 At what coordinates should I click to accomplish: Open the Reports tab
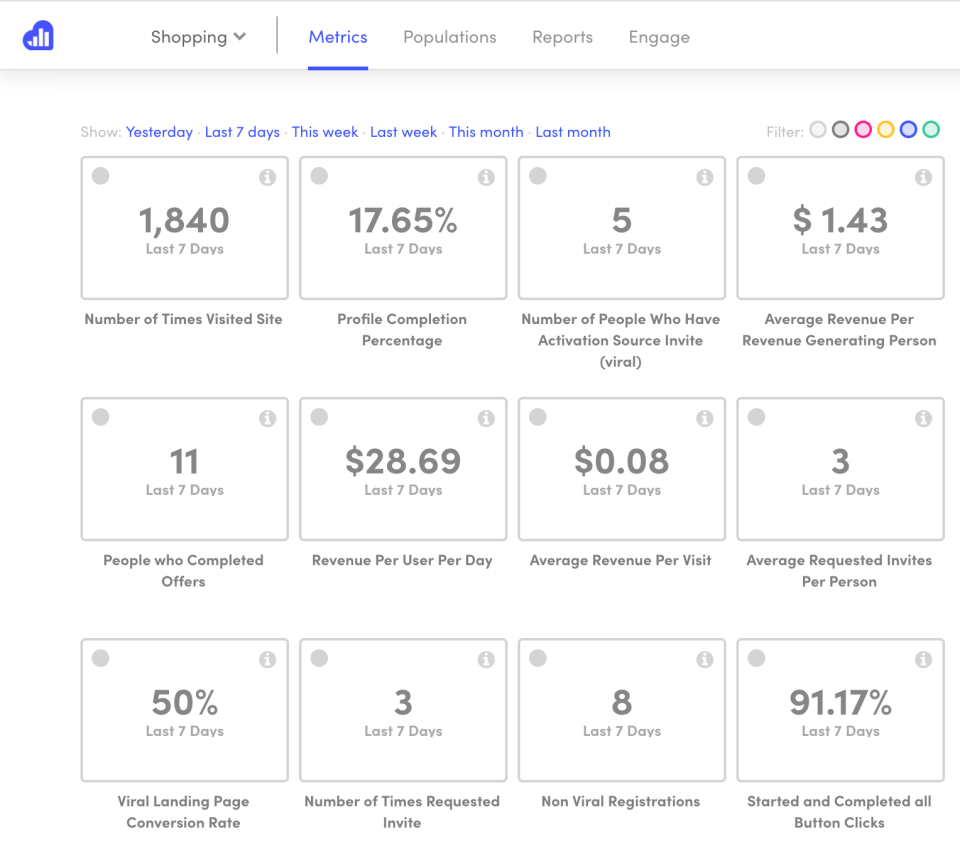(x=562, y=37)
